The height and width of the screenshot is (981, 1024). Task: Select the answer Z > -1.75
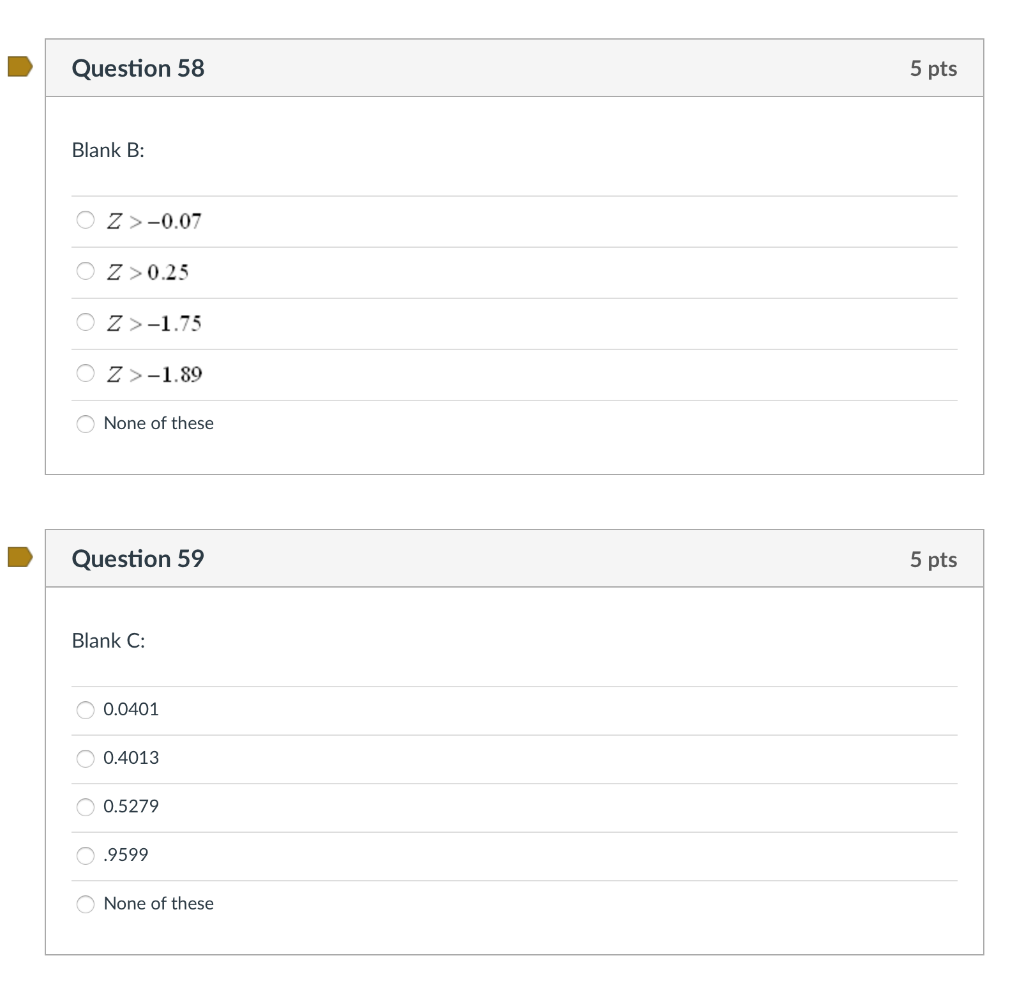(x=85, y=322)
